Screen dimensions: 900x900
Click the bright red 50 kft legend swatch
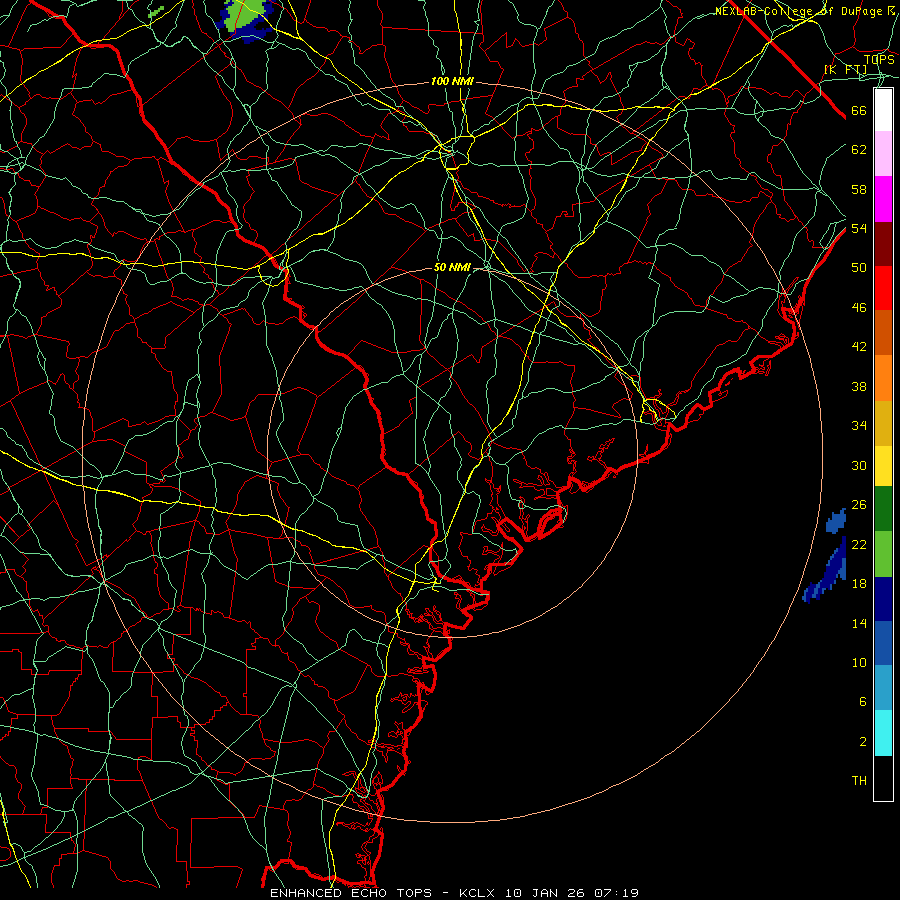(x=883, y=288)
